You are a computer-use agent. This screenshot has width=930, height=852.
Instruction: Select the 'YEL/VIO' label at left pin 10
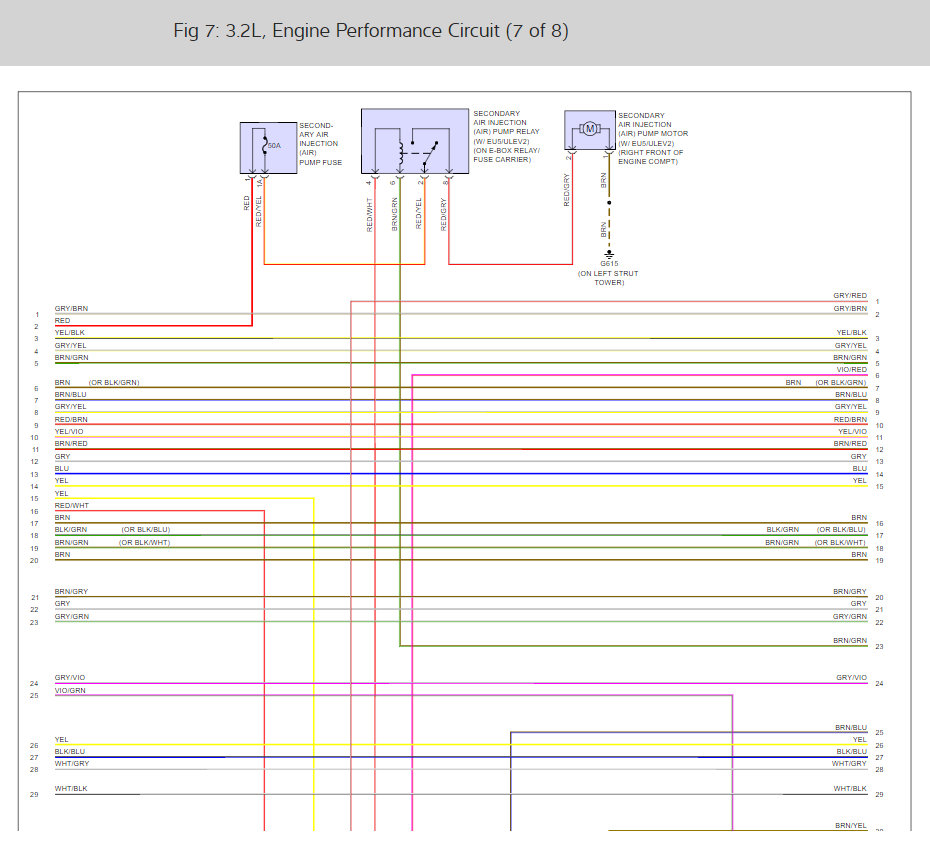pyautogui.click(x=69, y=431)
